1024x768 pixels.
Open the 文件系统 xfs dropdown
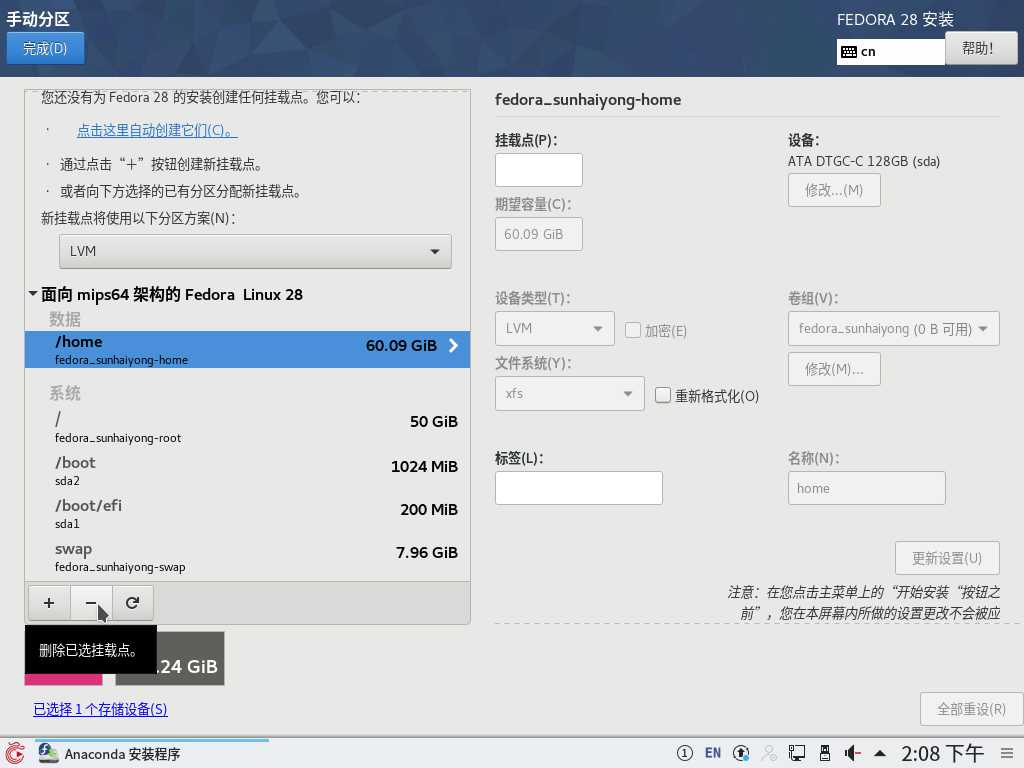[x=569, y=393]
